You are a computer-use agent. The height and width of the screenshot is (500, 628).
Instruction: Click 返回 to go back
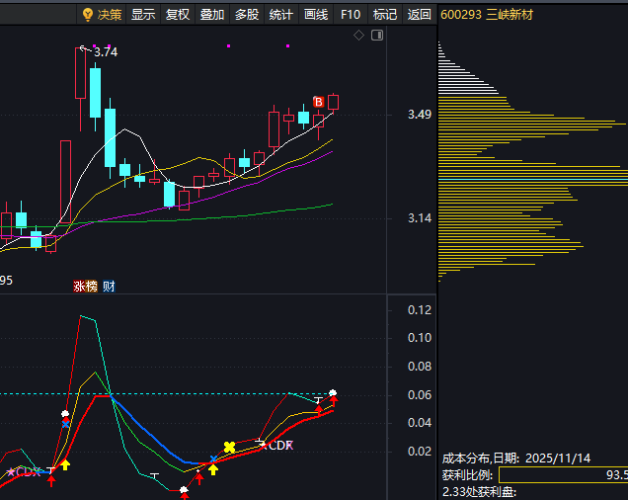pos(419,14)
